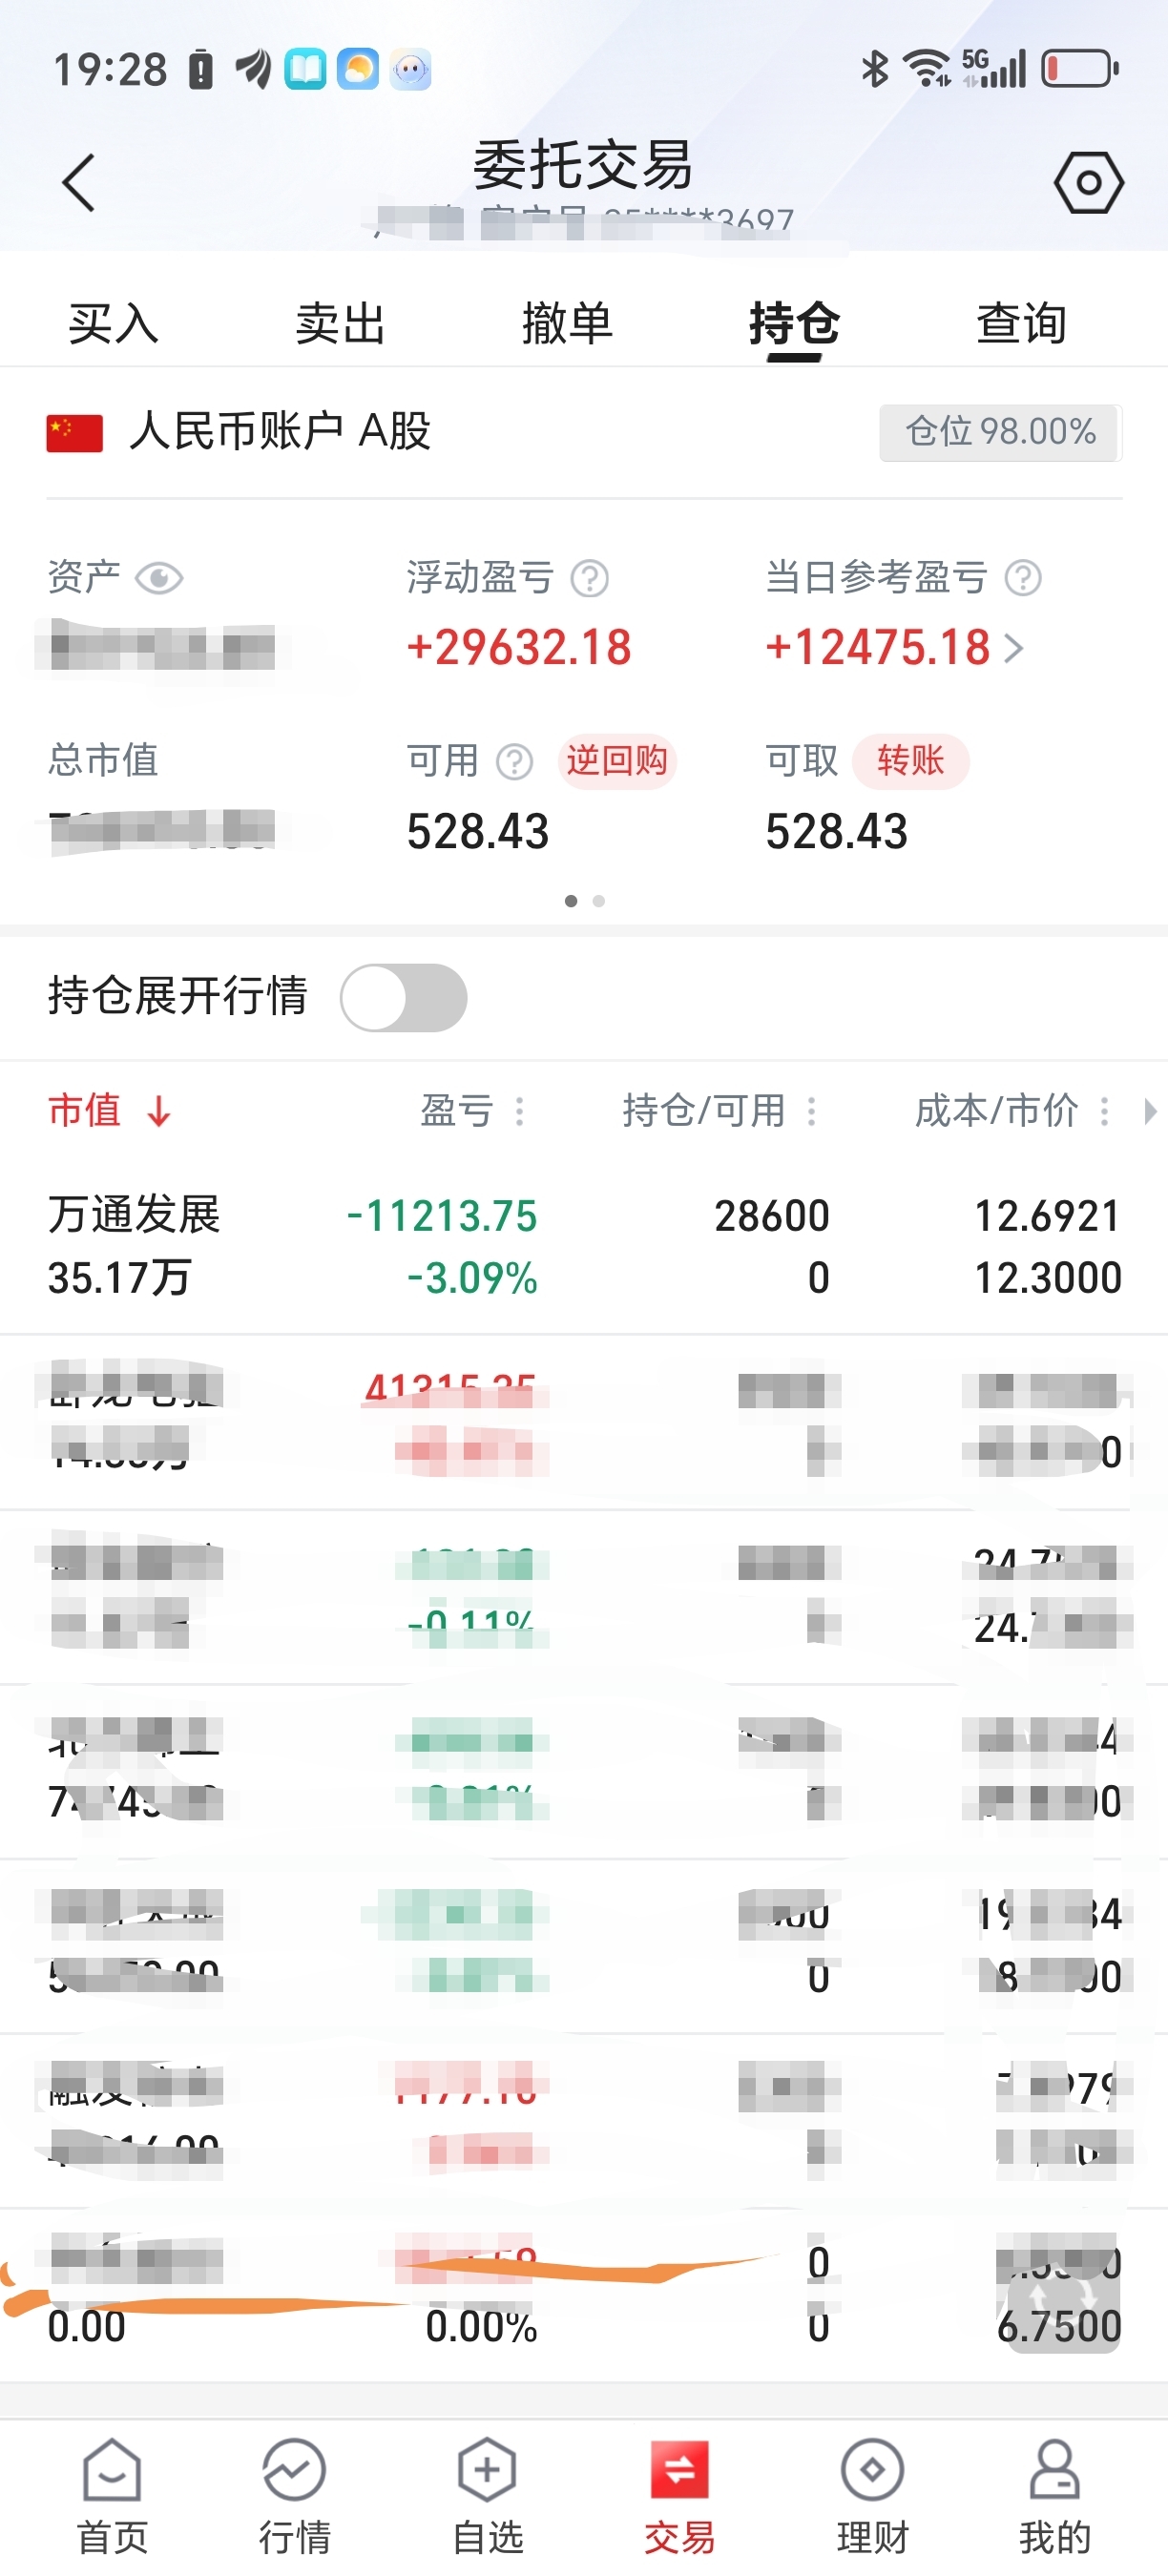Screen dimensions: 1168x2576
Task: Switch to the 买入 tab
Action: click(113, 324)
